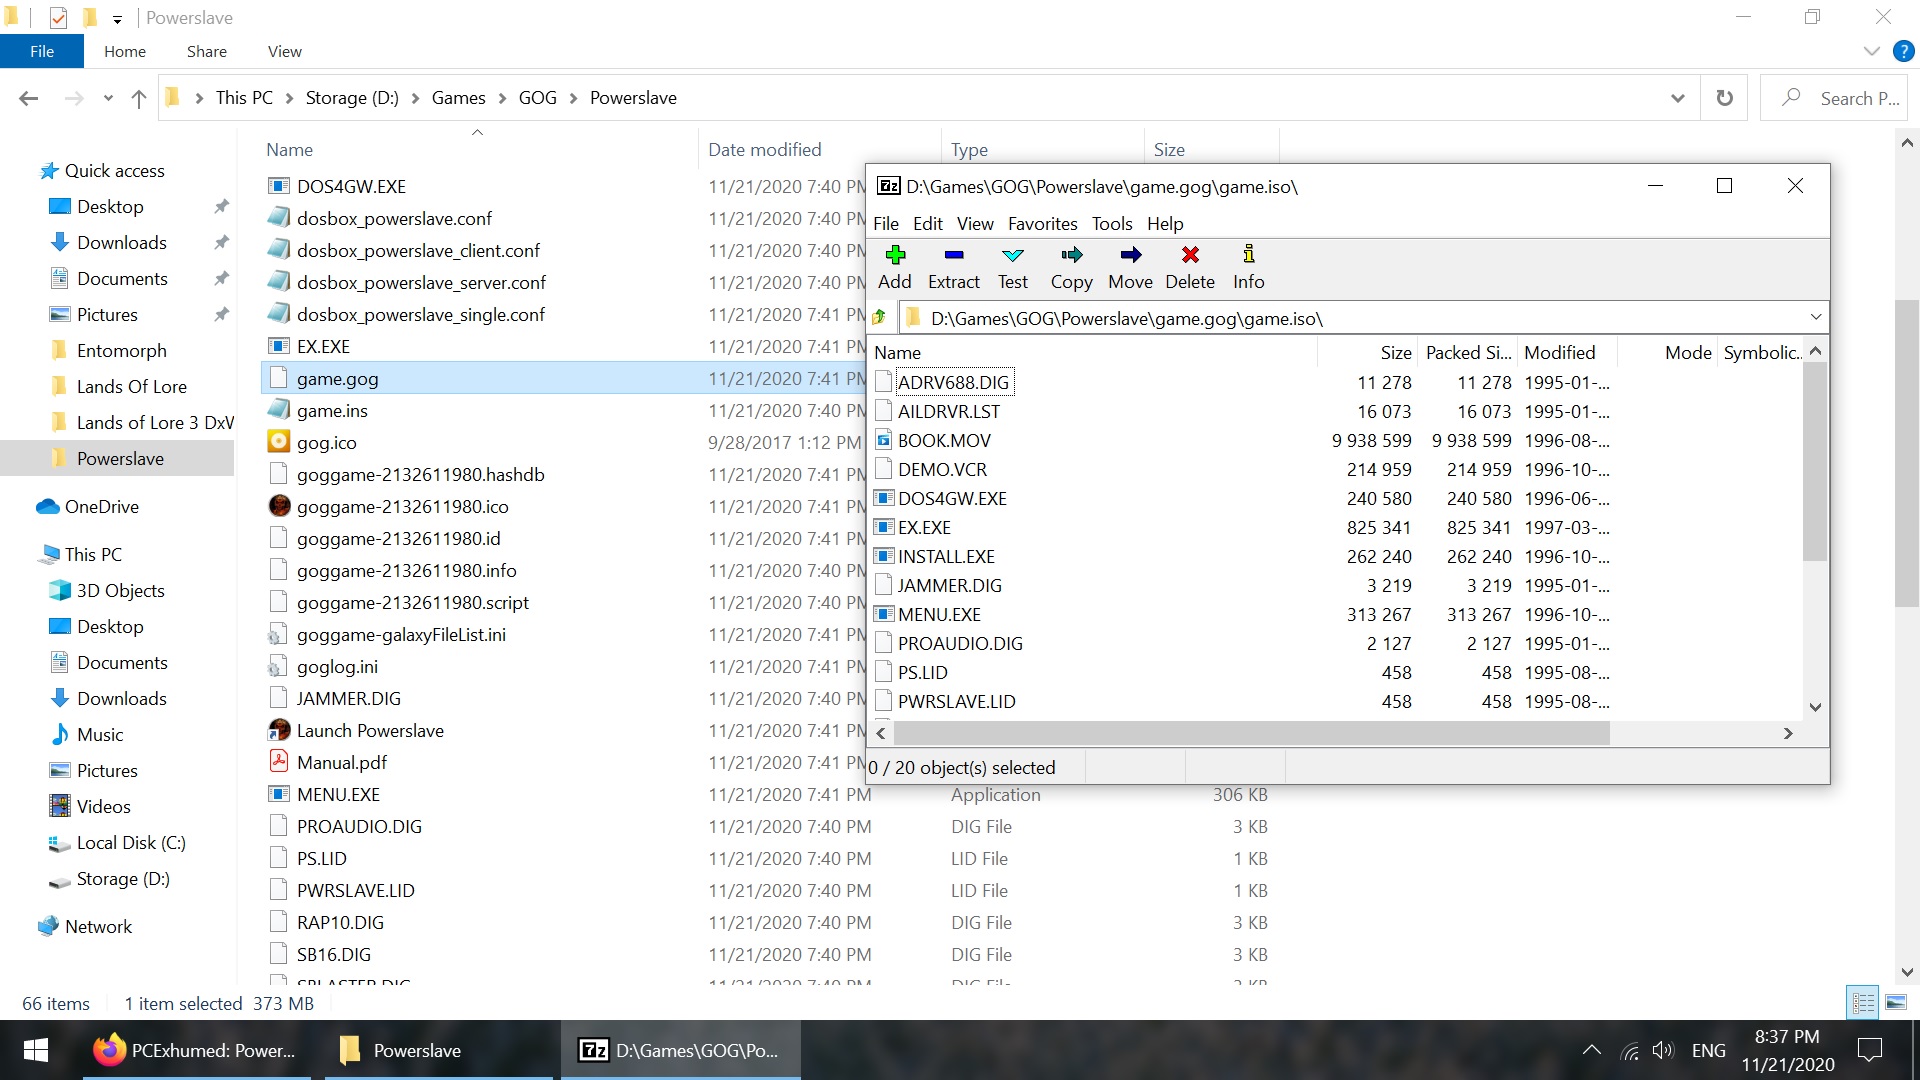
Task: Select the game.gog file in Explorer
Action: [x=338, y=379]
